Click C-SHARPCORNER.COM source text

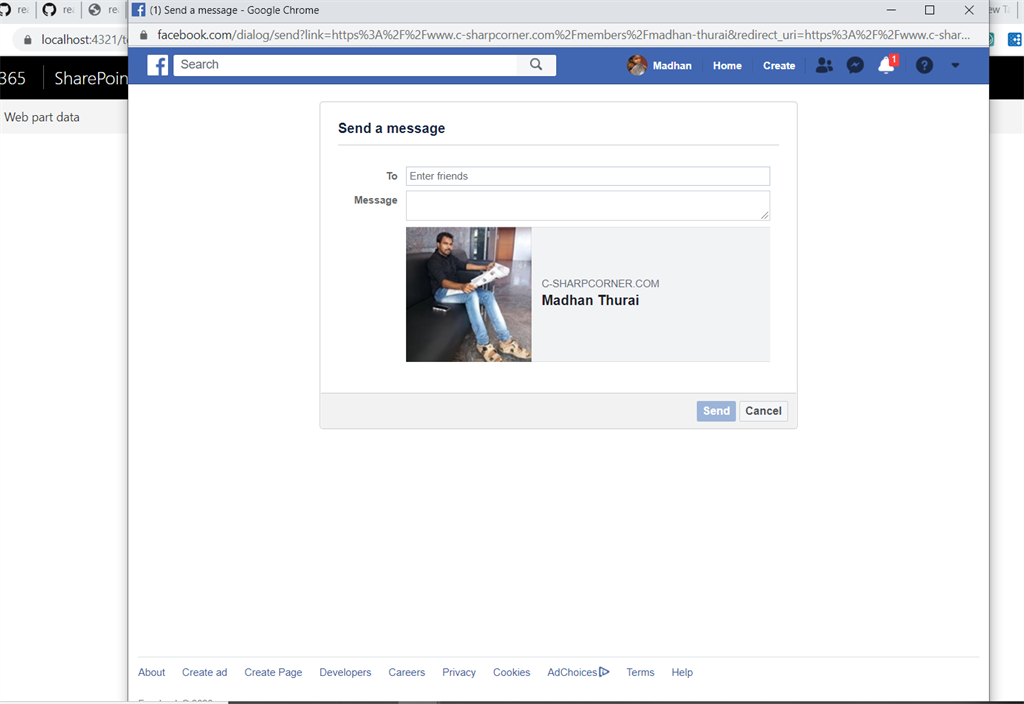[x=600, y=283]
